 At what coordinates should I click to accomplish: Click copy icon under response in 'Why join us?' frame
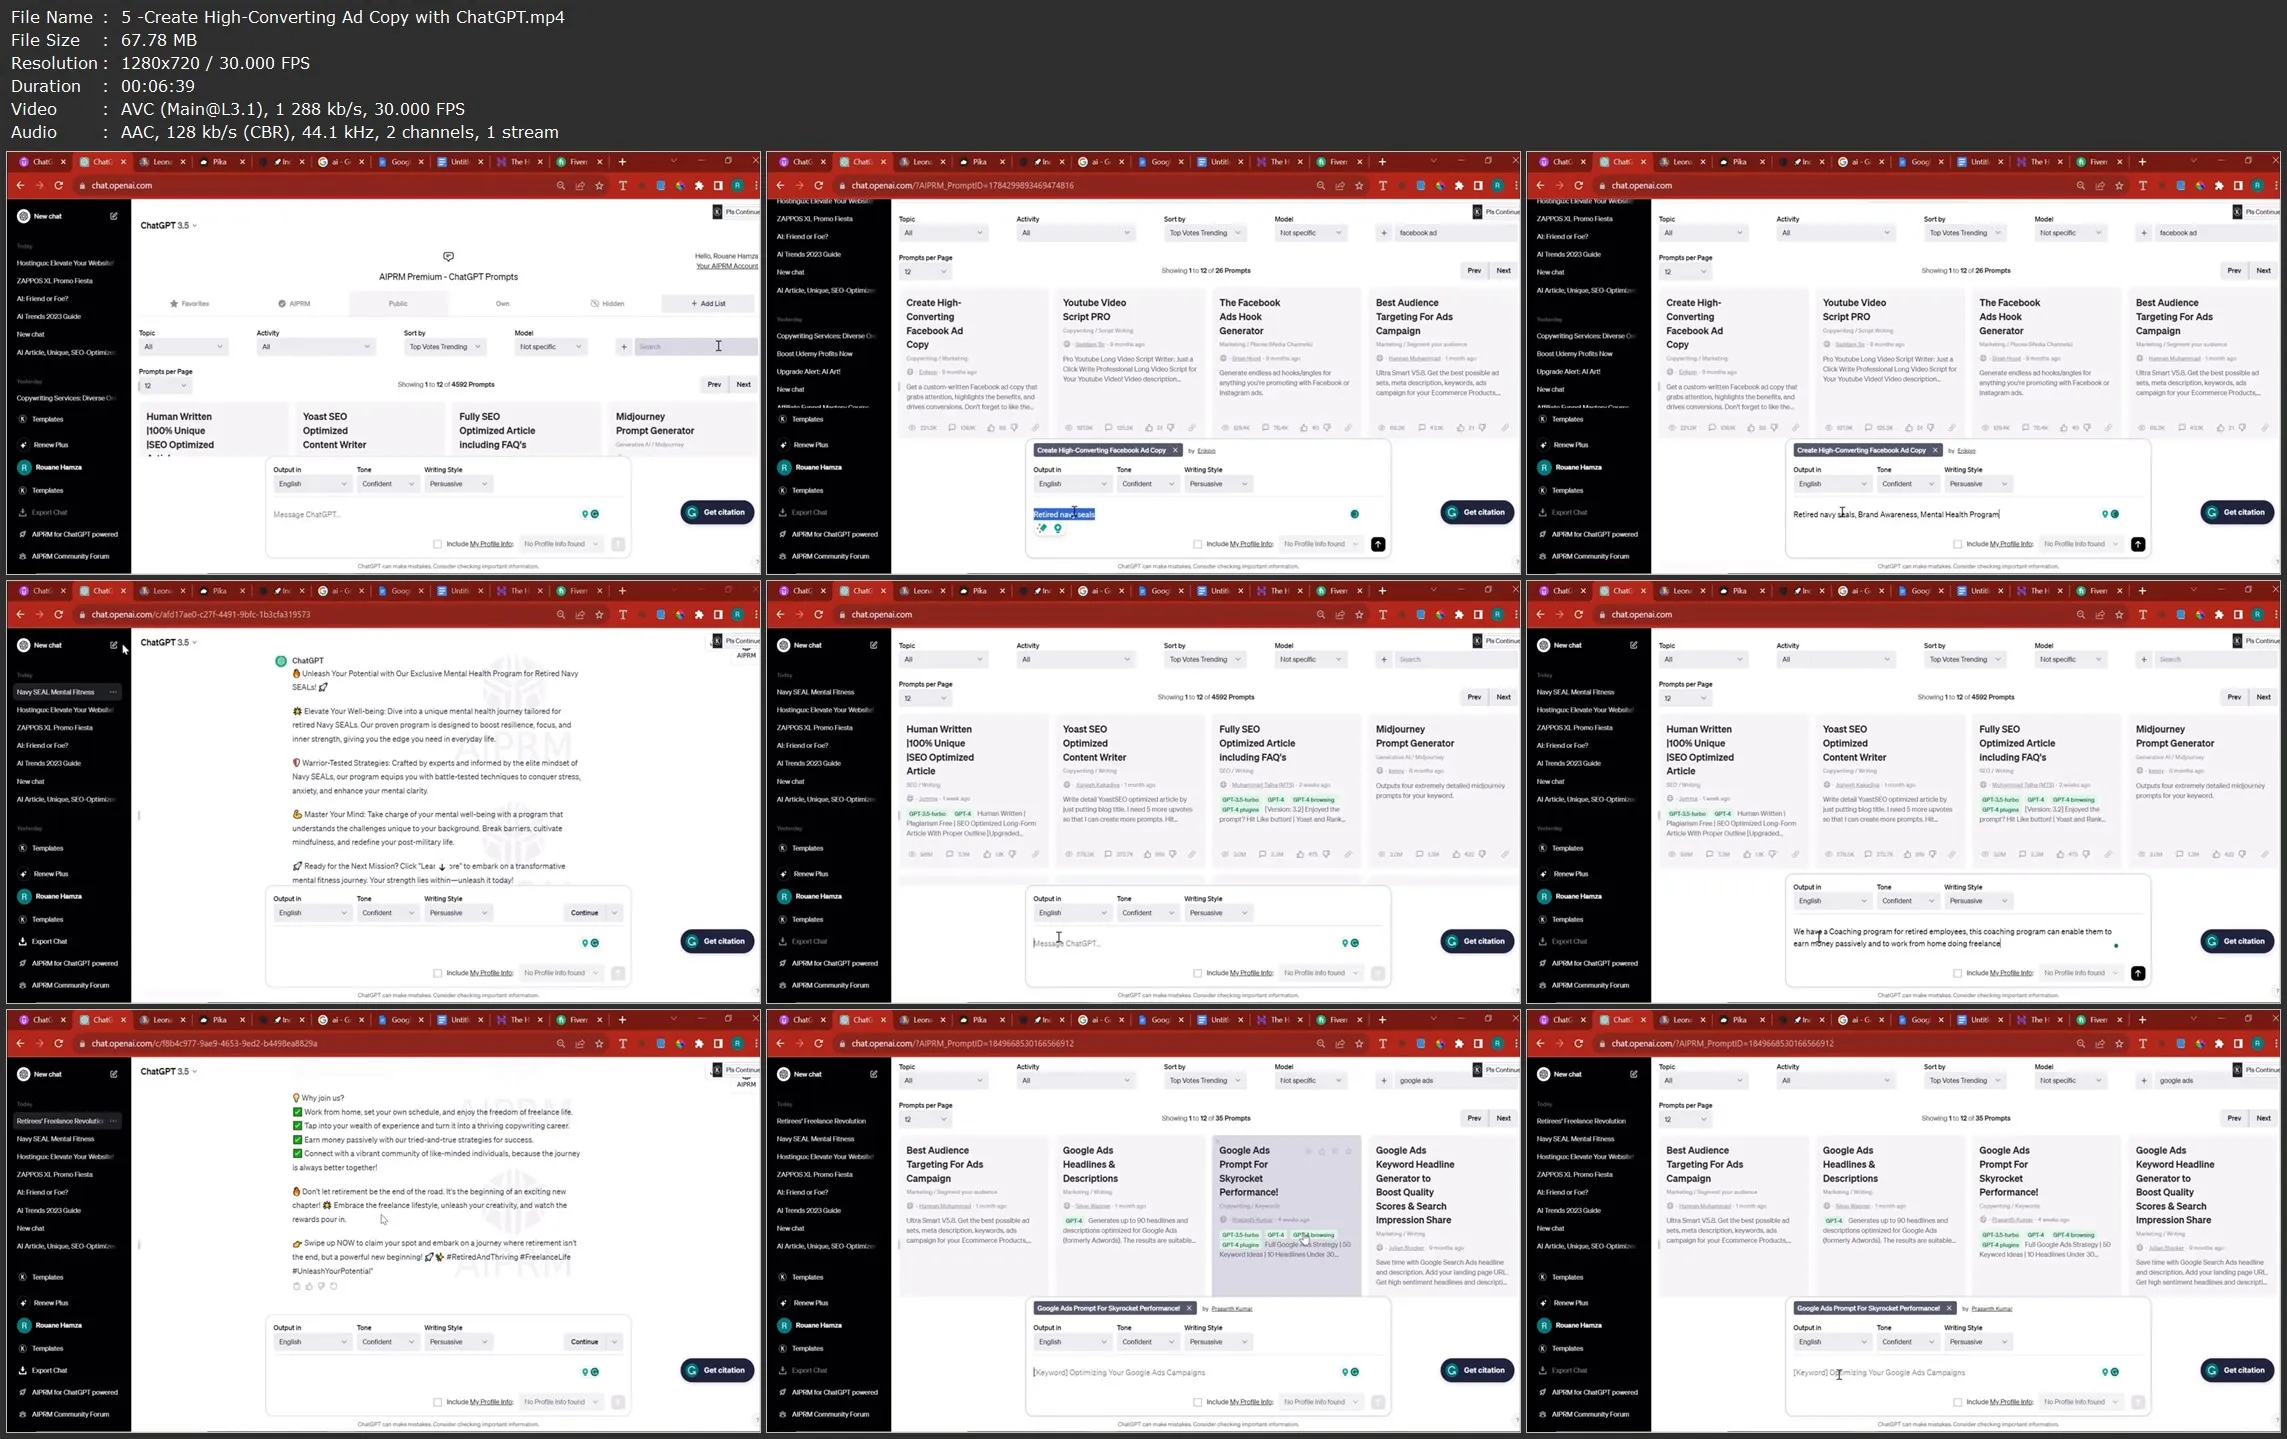pos(297,1286)
